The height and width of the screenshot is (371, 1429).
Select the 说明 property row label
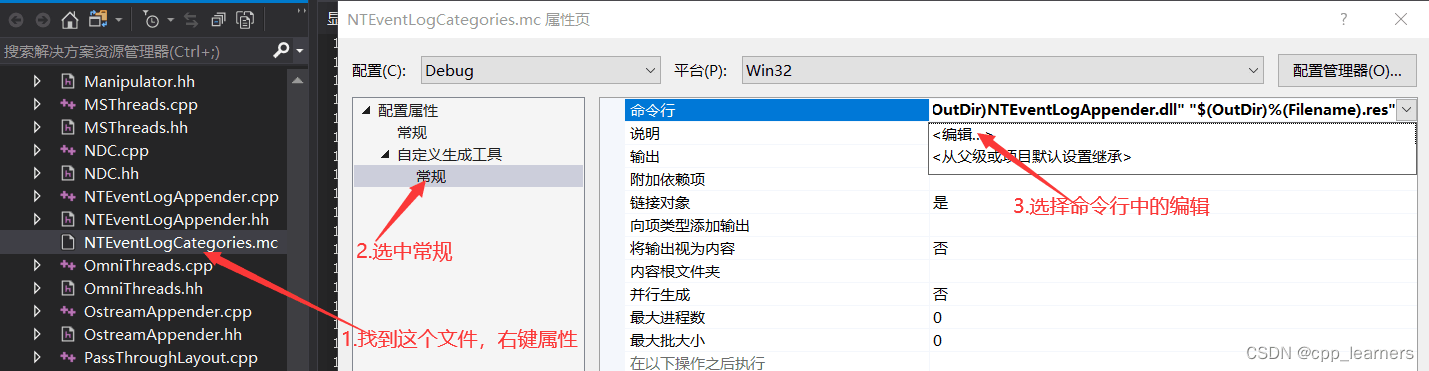pyautogui.click(x=644, y=133)
